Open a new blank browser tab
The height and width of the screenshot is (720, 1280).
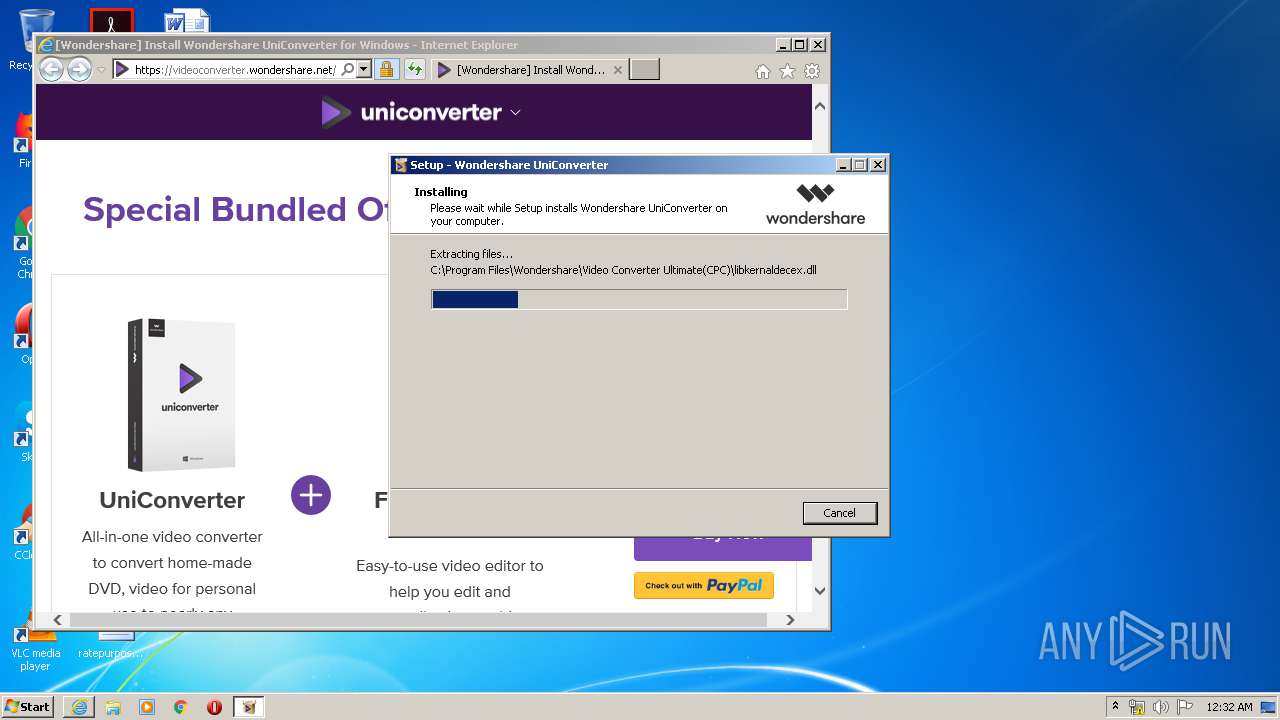point(645,70)
